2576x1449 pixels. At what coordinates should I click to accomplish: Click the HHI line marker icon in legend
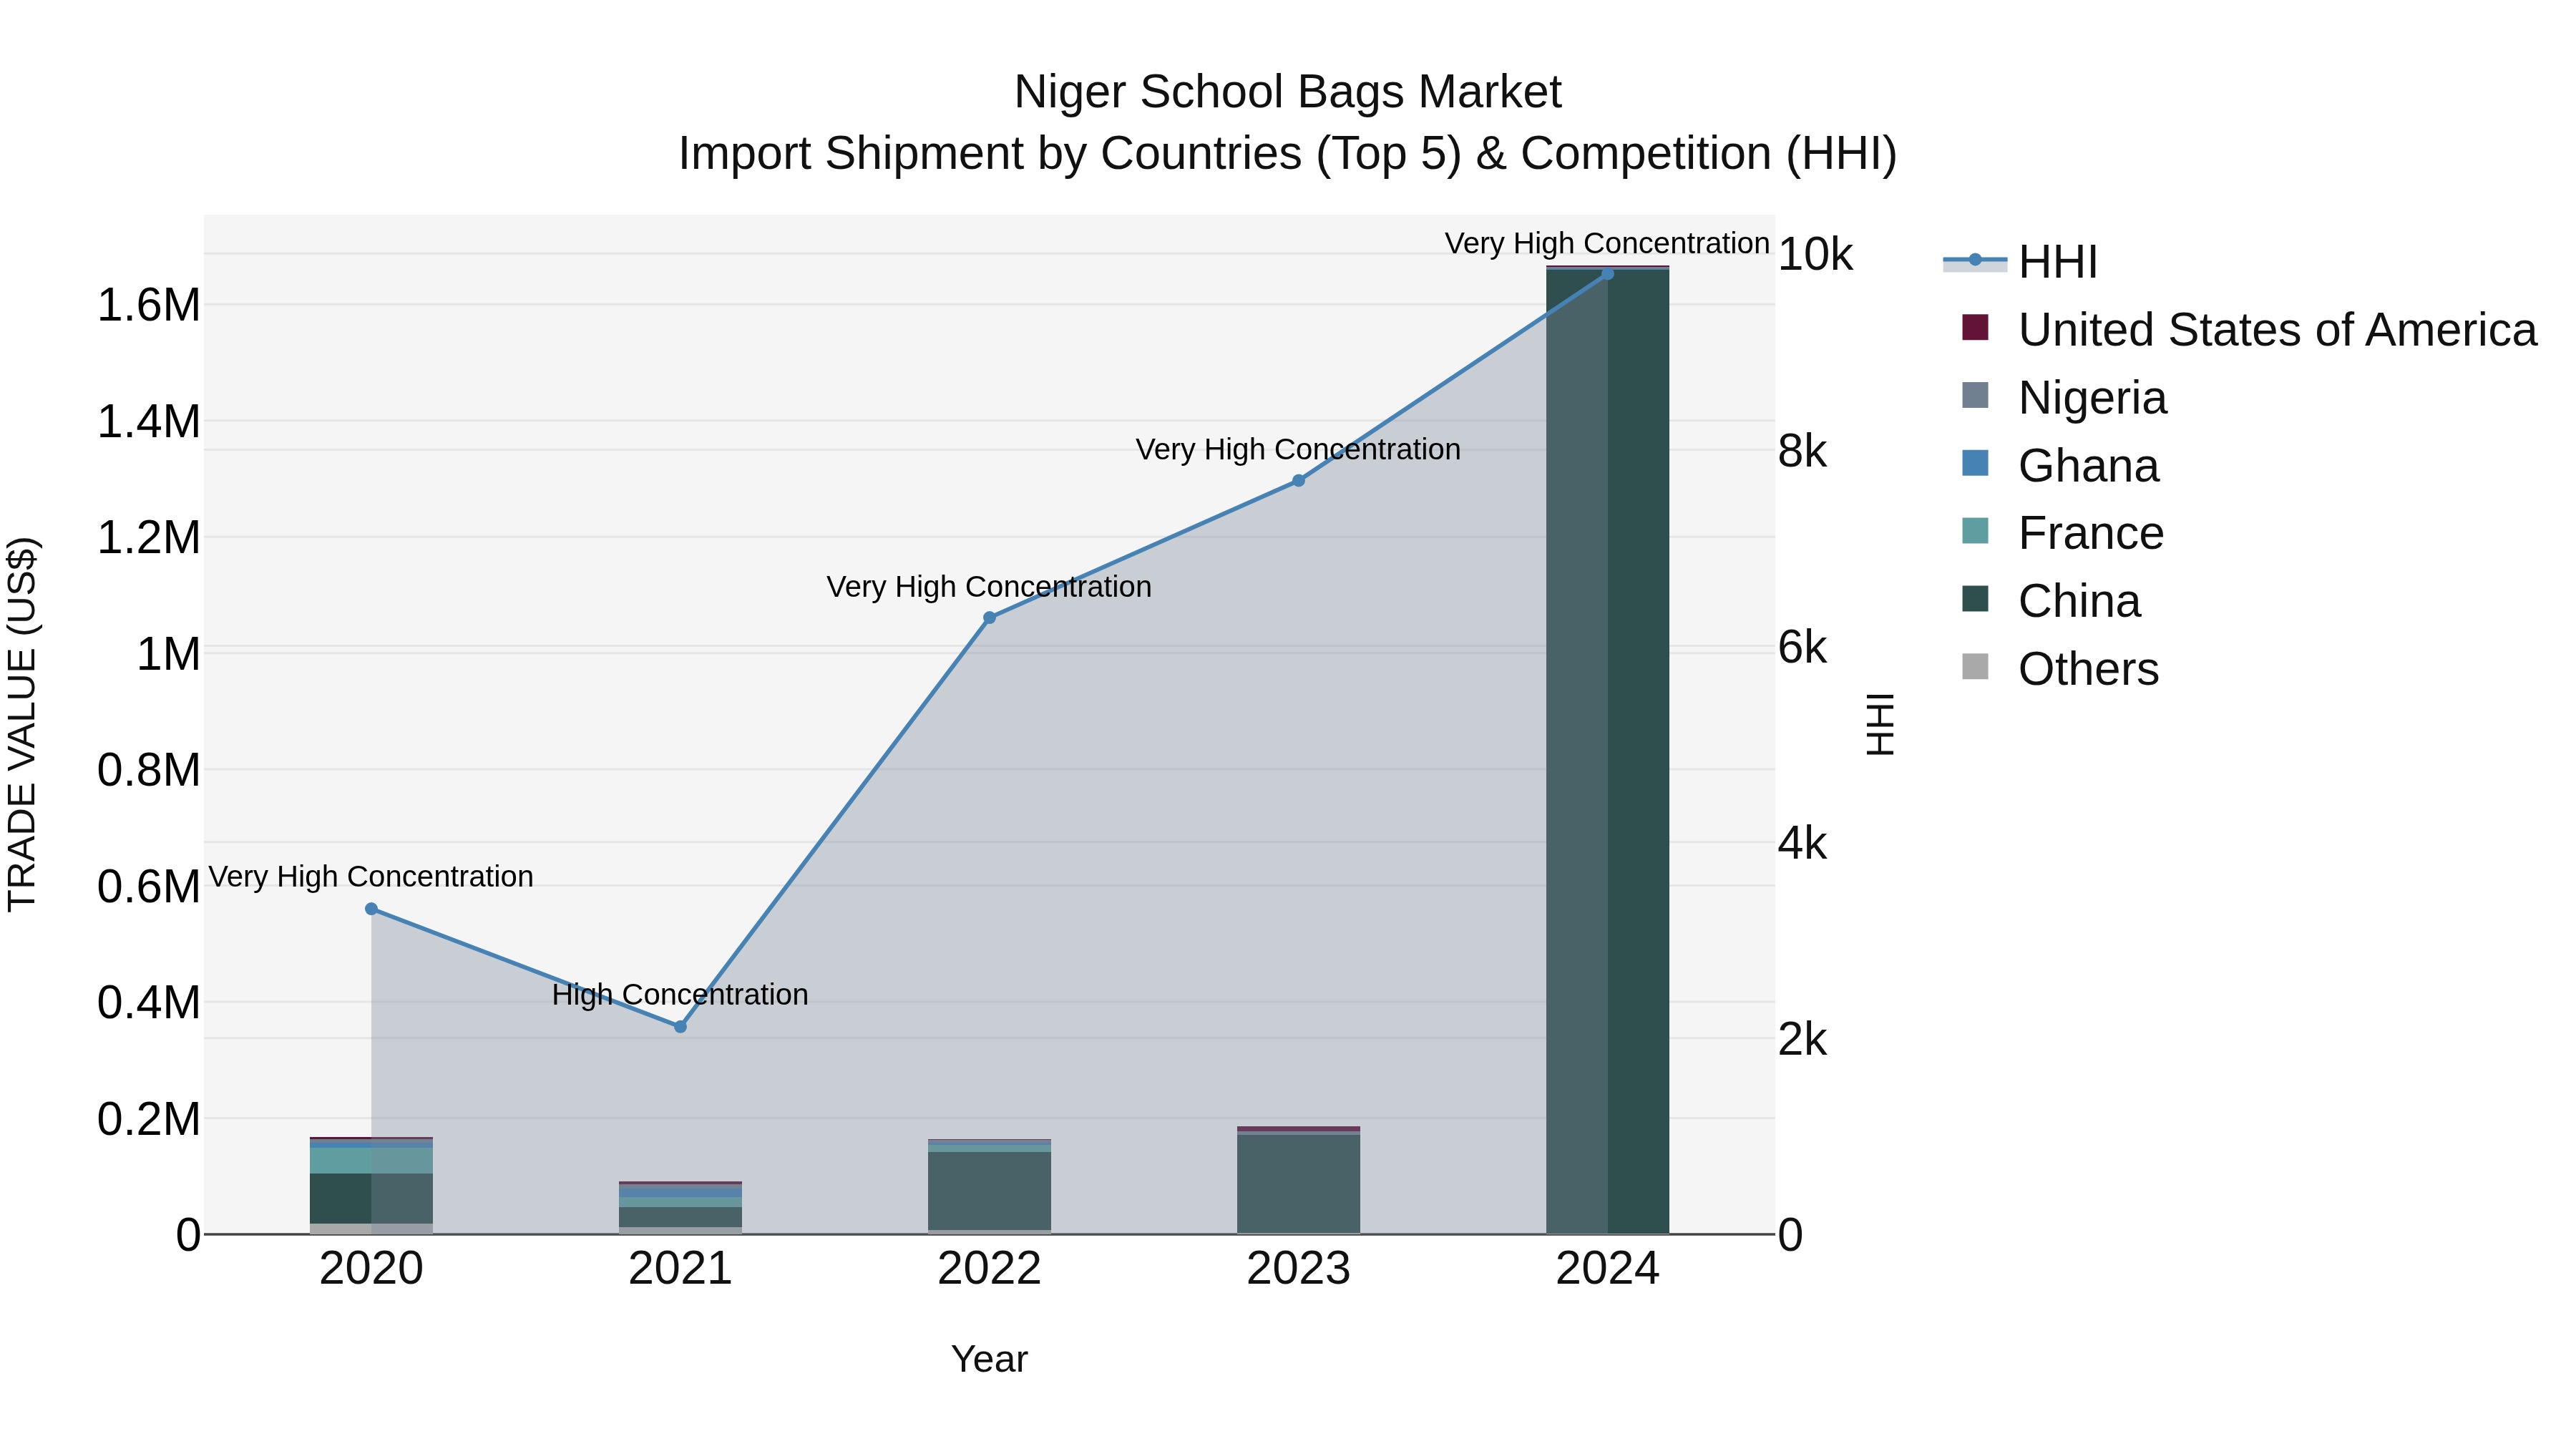point(1975,261)
